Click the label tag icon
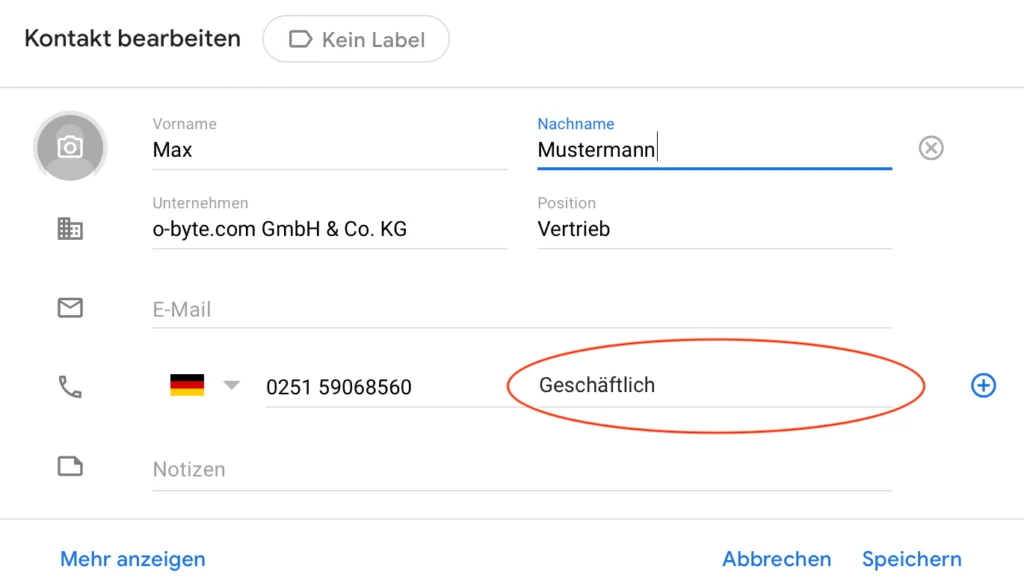Viewport: 1024px width, 587px height. pyautogui.click(x=300, y=40)
